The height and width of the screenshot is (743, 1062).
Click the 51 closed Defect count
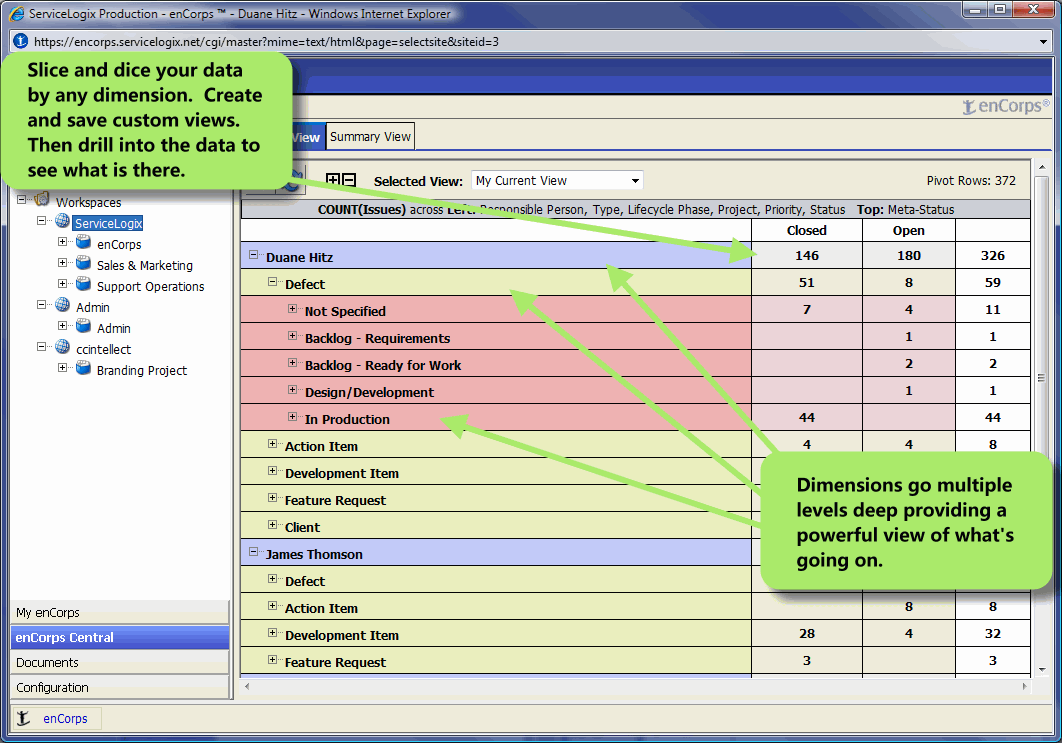tap(807, 282)
